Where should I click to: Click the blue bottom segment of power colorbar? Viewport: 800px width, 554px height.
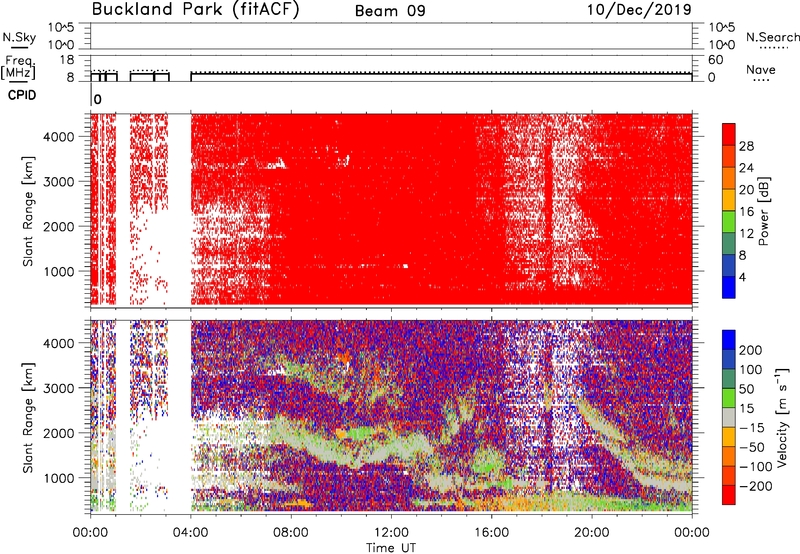(x=729, y=287)
